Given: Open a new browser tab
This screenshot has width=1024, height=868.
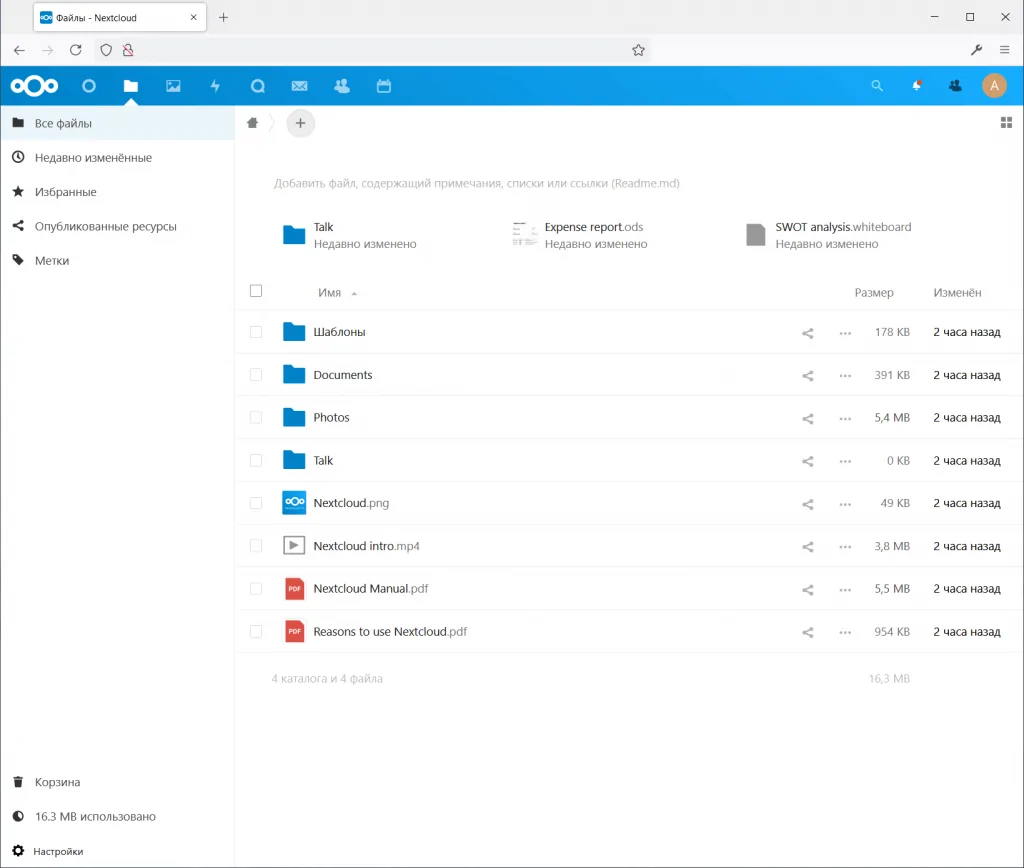Looking at the screenshot, I should [223, 18].
